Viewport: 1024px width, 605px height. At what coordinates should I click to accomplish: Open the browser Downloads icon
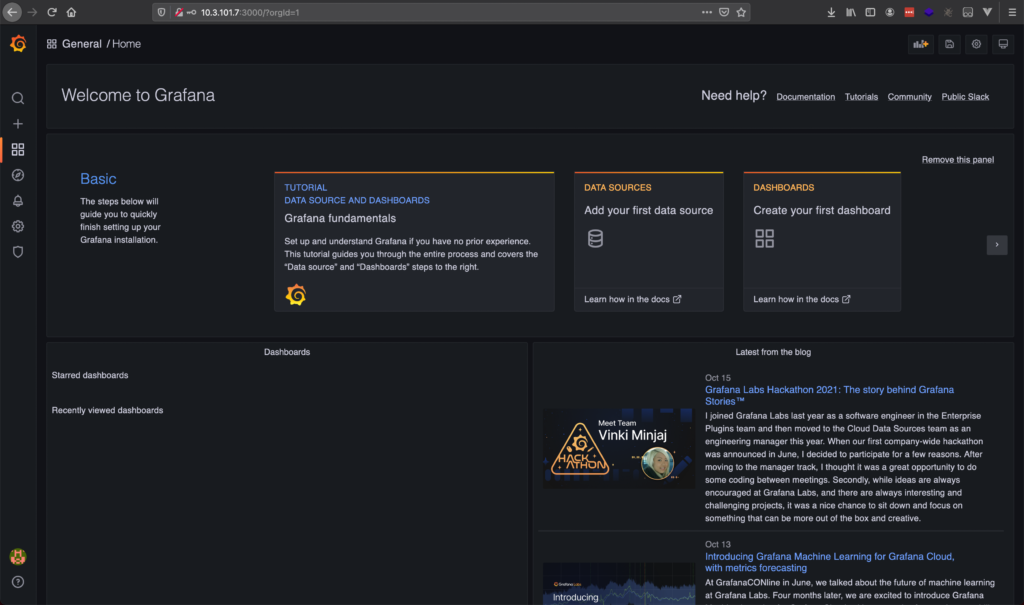click(831, 12)
